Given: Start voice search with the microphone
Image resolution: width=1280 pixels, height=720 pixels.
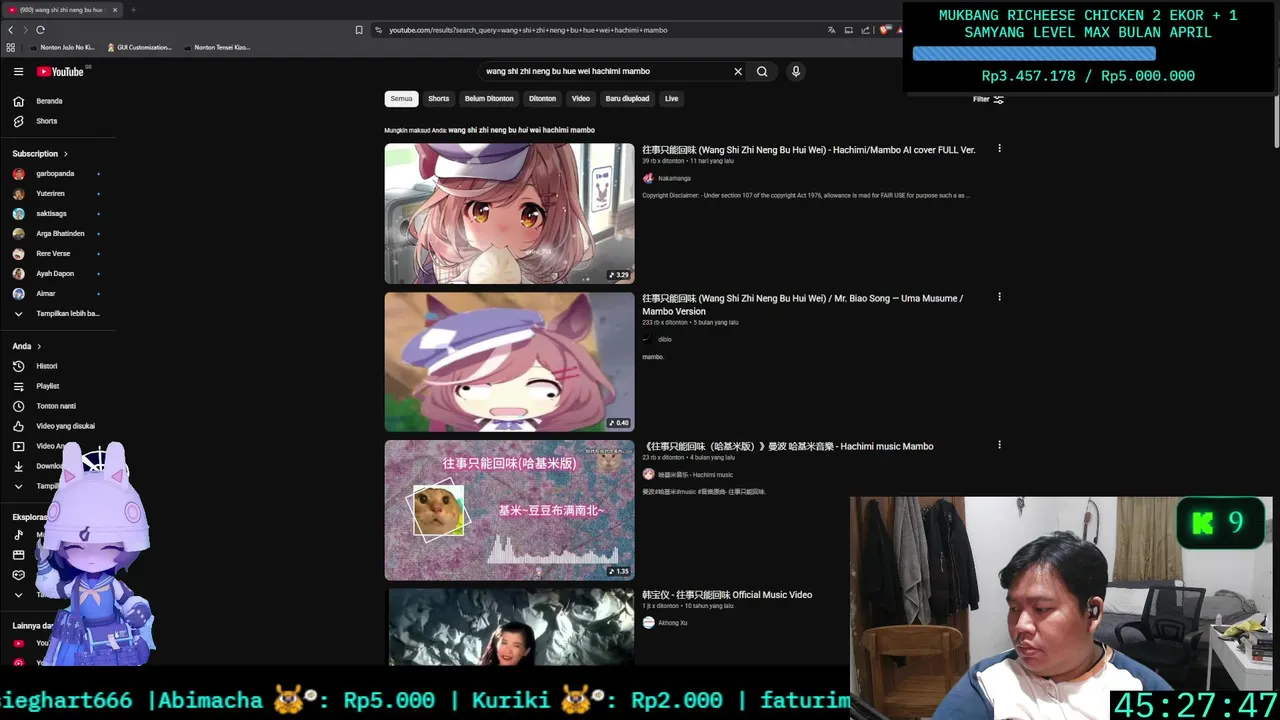Looking at the screenshot, I should [796, 71].
